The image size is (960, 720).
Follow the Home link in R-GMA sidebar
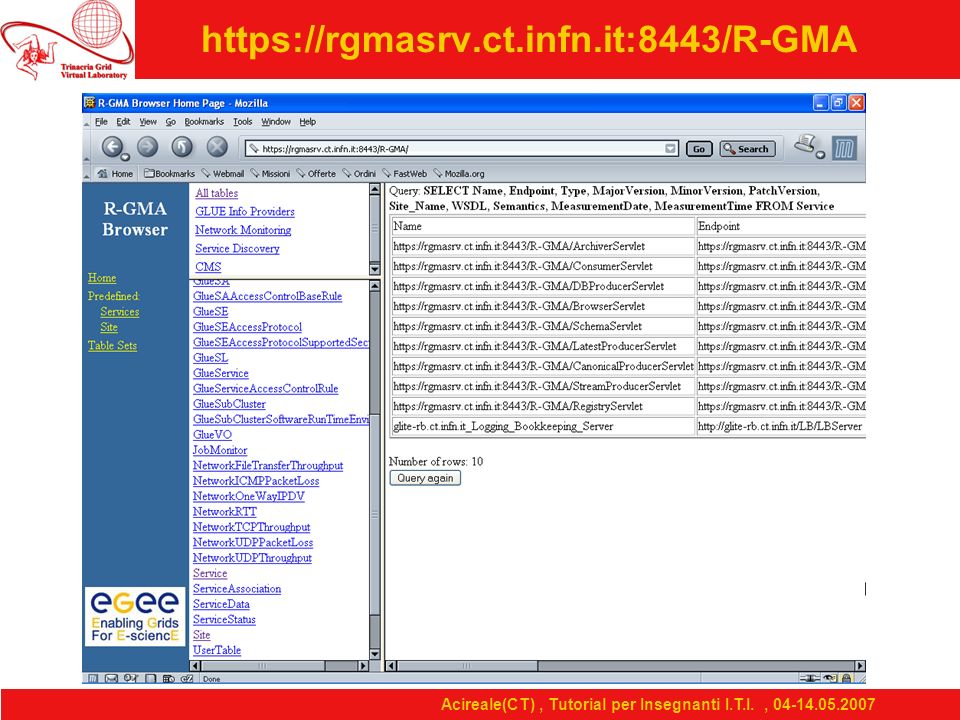point(102,278)
